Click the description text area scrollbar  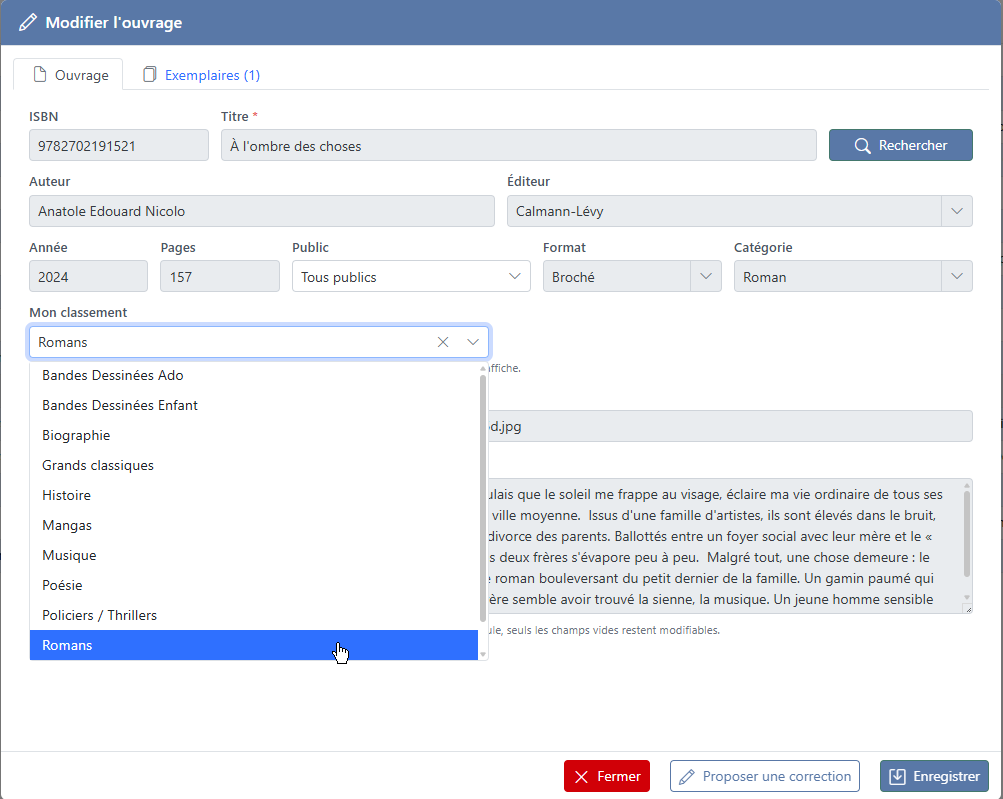coord(967,534)
